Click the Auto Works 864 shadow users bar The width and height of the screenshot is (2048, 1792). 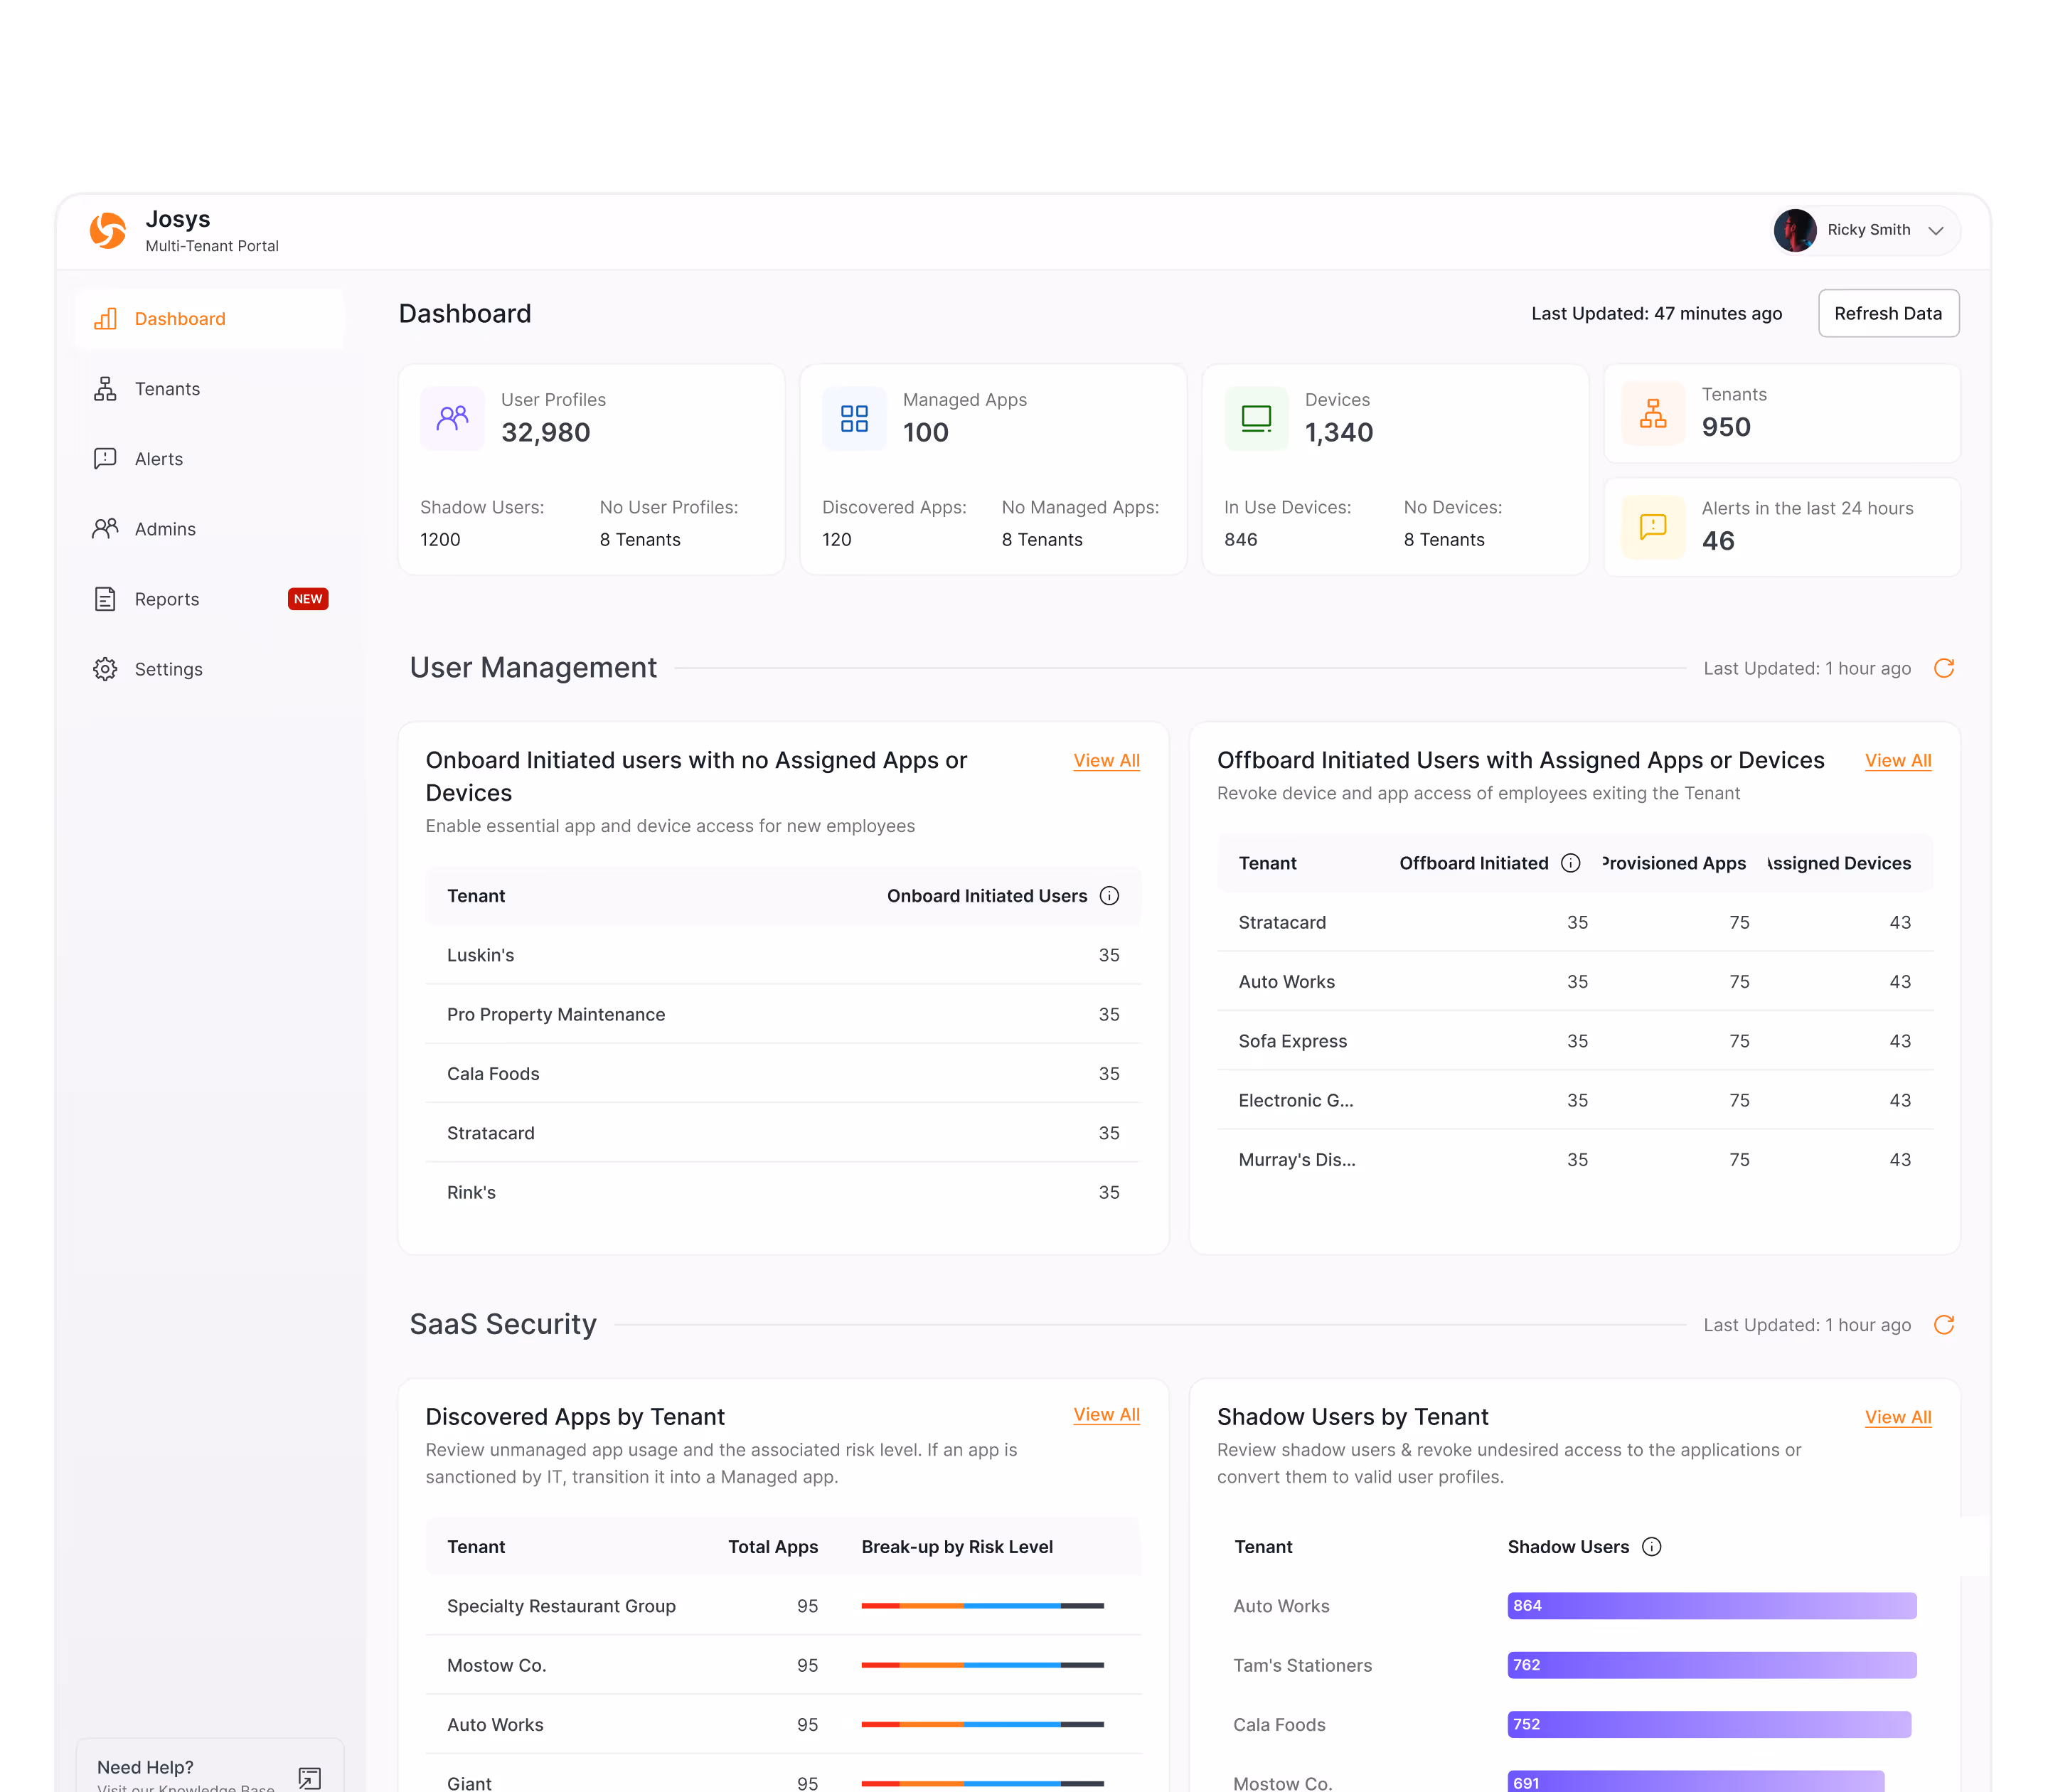point(1711,1605)
